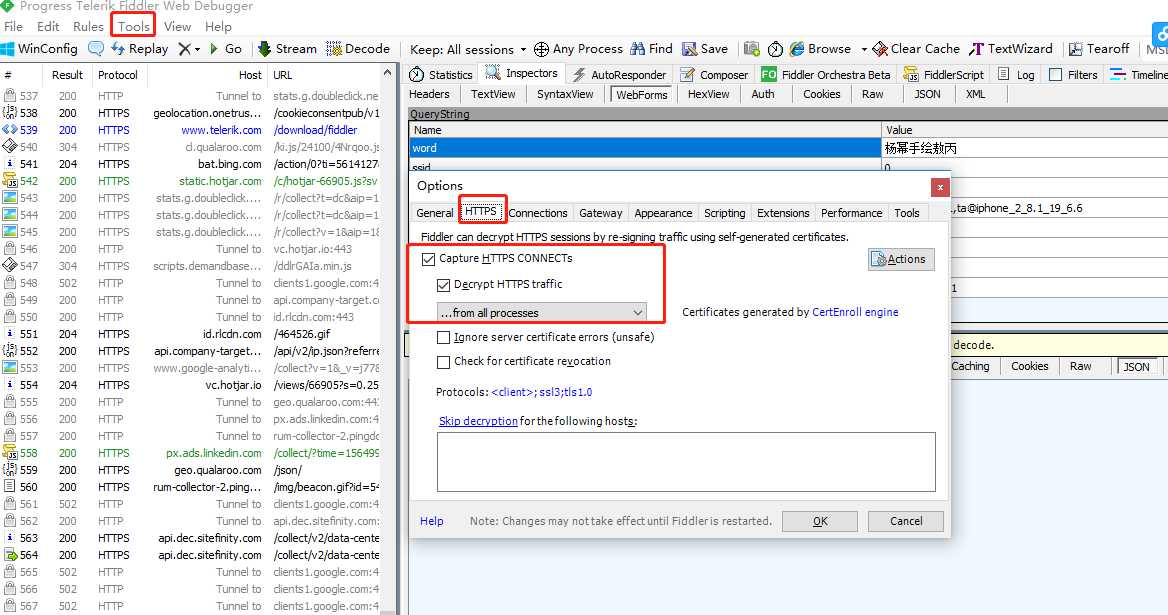The image size is (1168, 615).
Task: Click the Browse toolbar button
Action: pyautogui.click(x=820, y=49)
